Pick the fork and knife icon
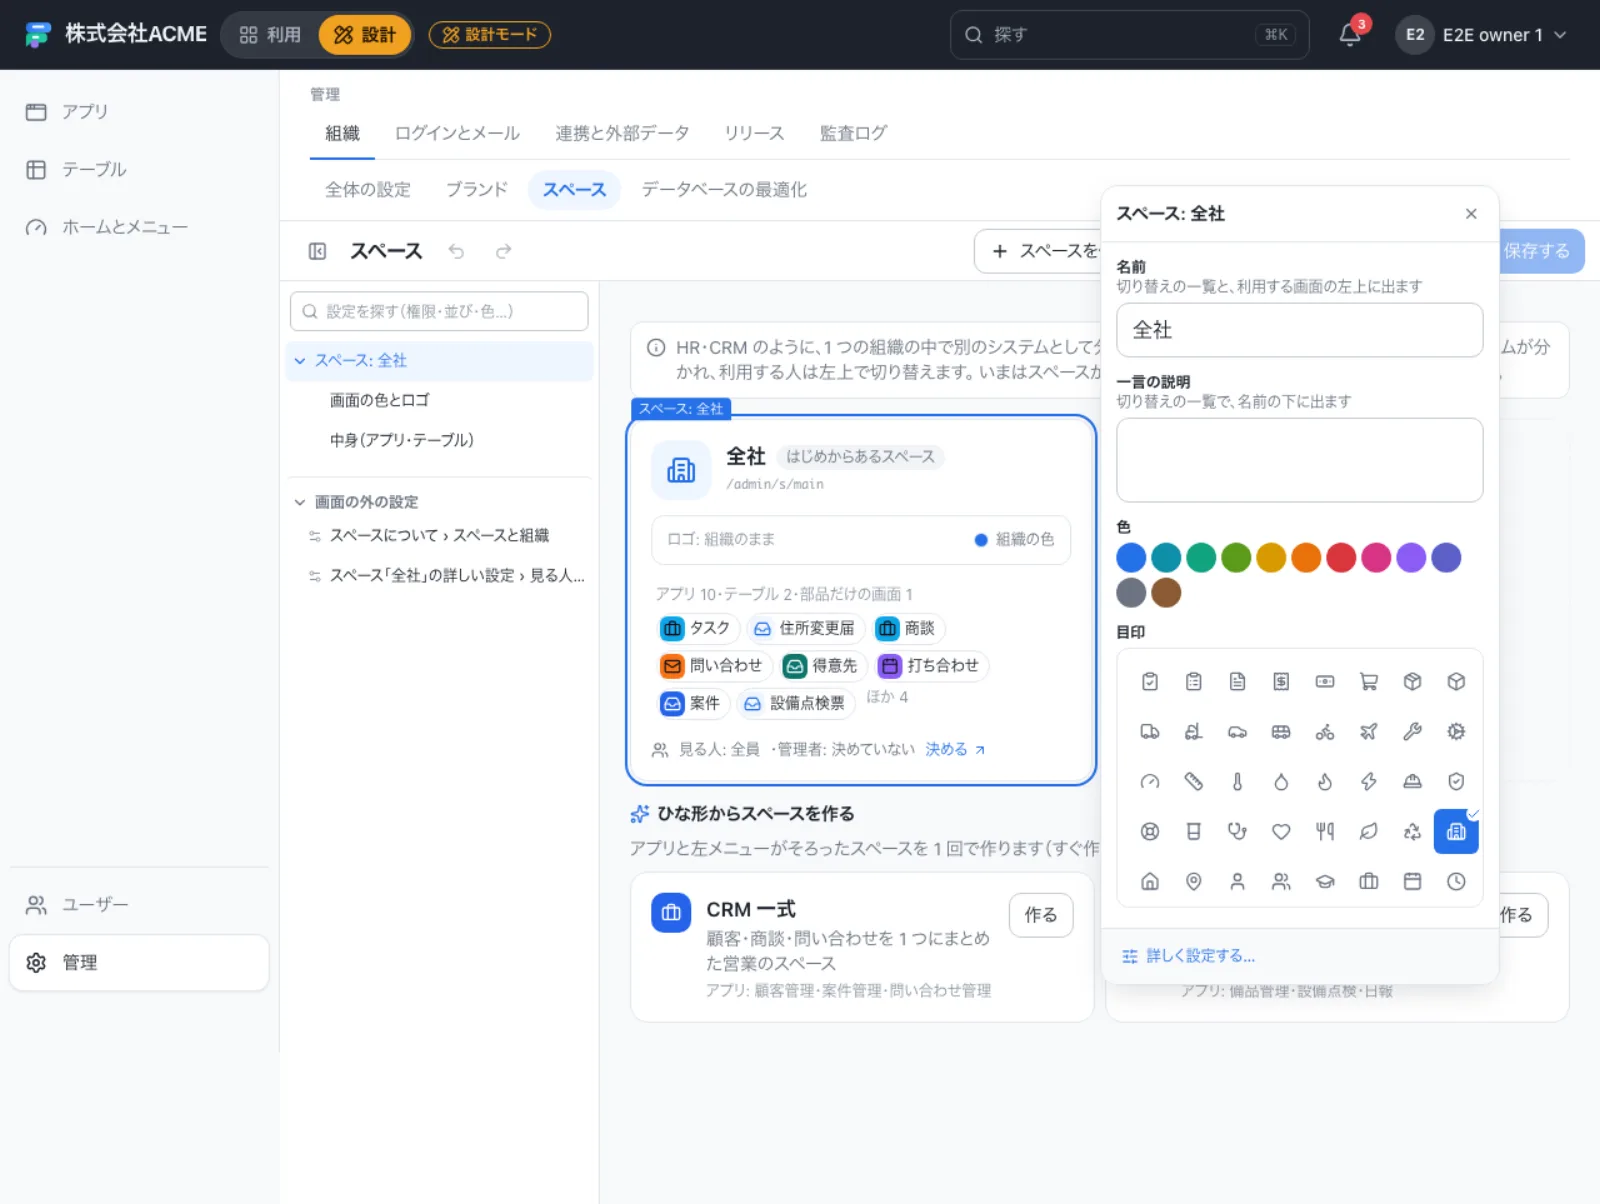 point(1325,831)
